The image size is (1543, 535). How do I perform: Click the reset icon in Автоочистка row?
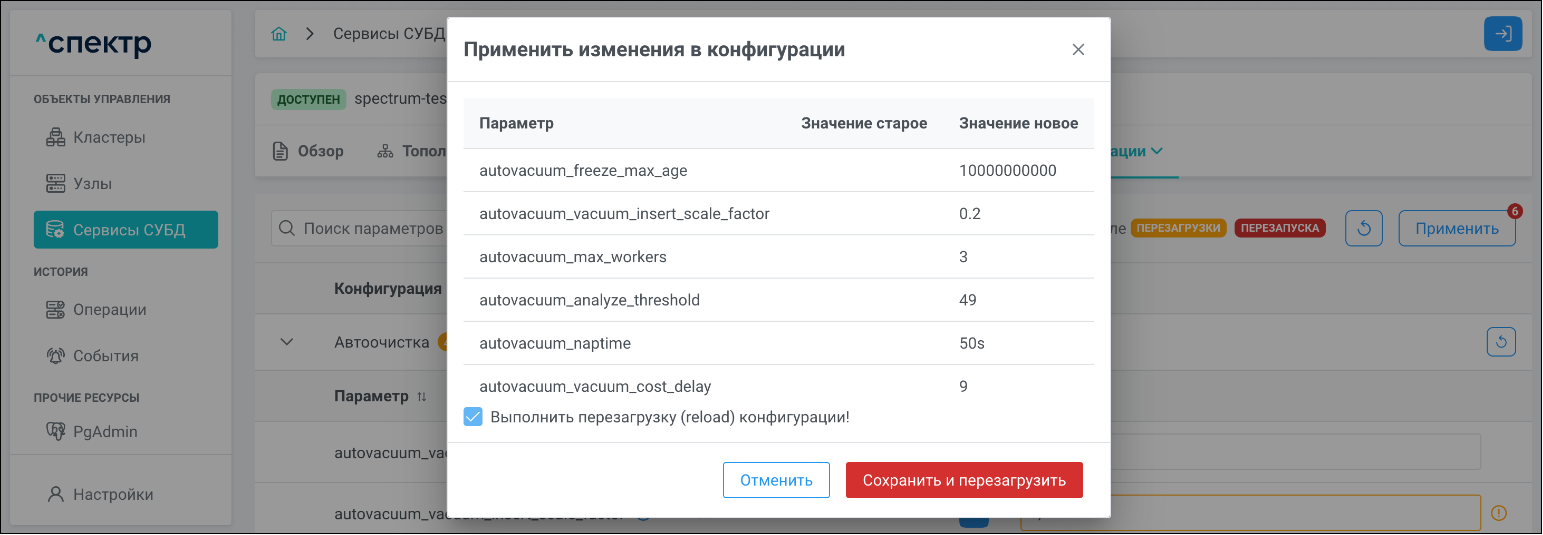tap(1501, 343)
